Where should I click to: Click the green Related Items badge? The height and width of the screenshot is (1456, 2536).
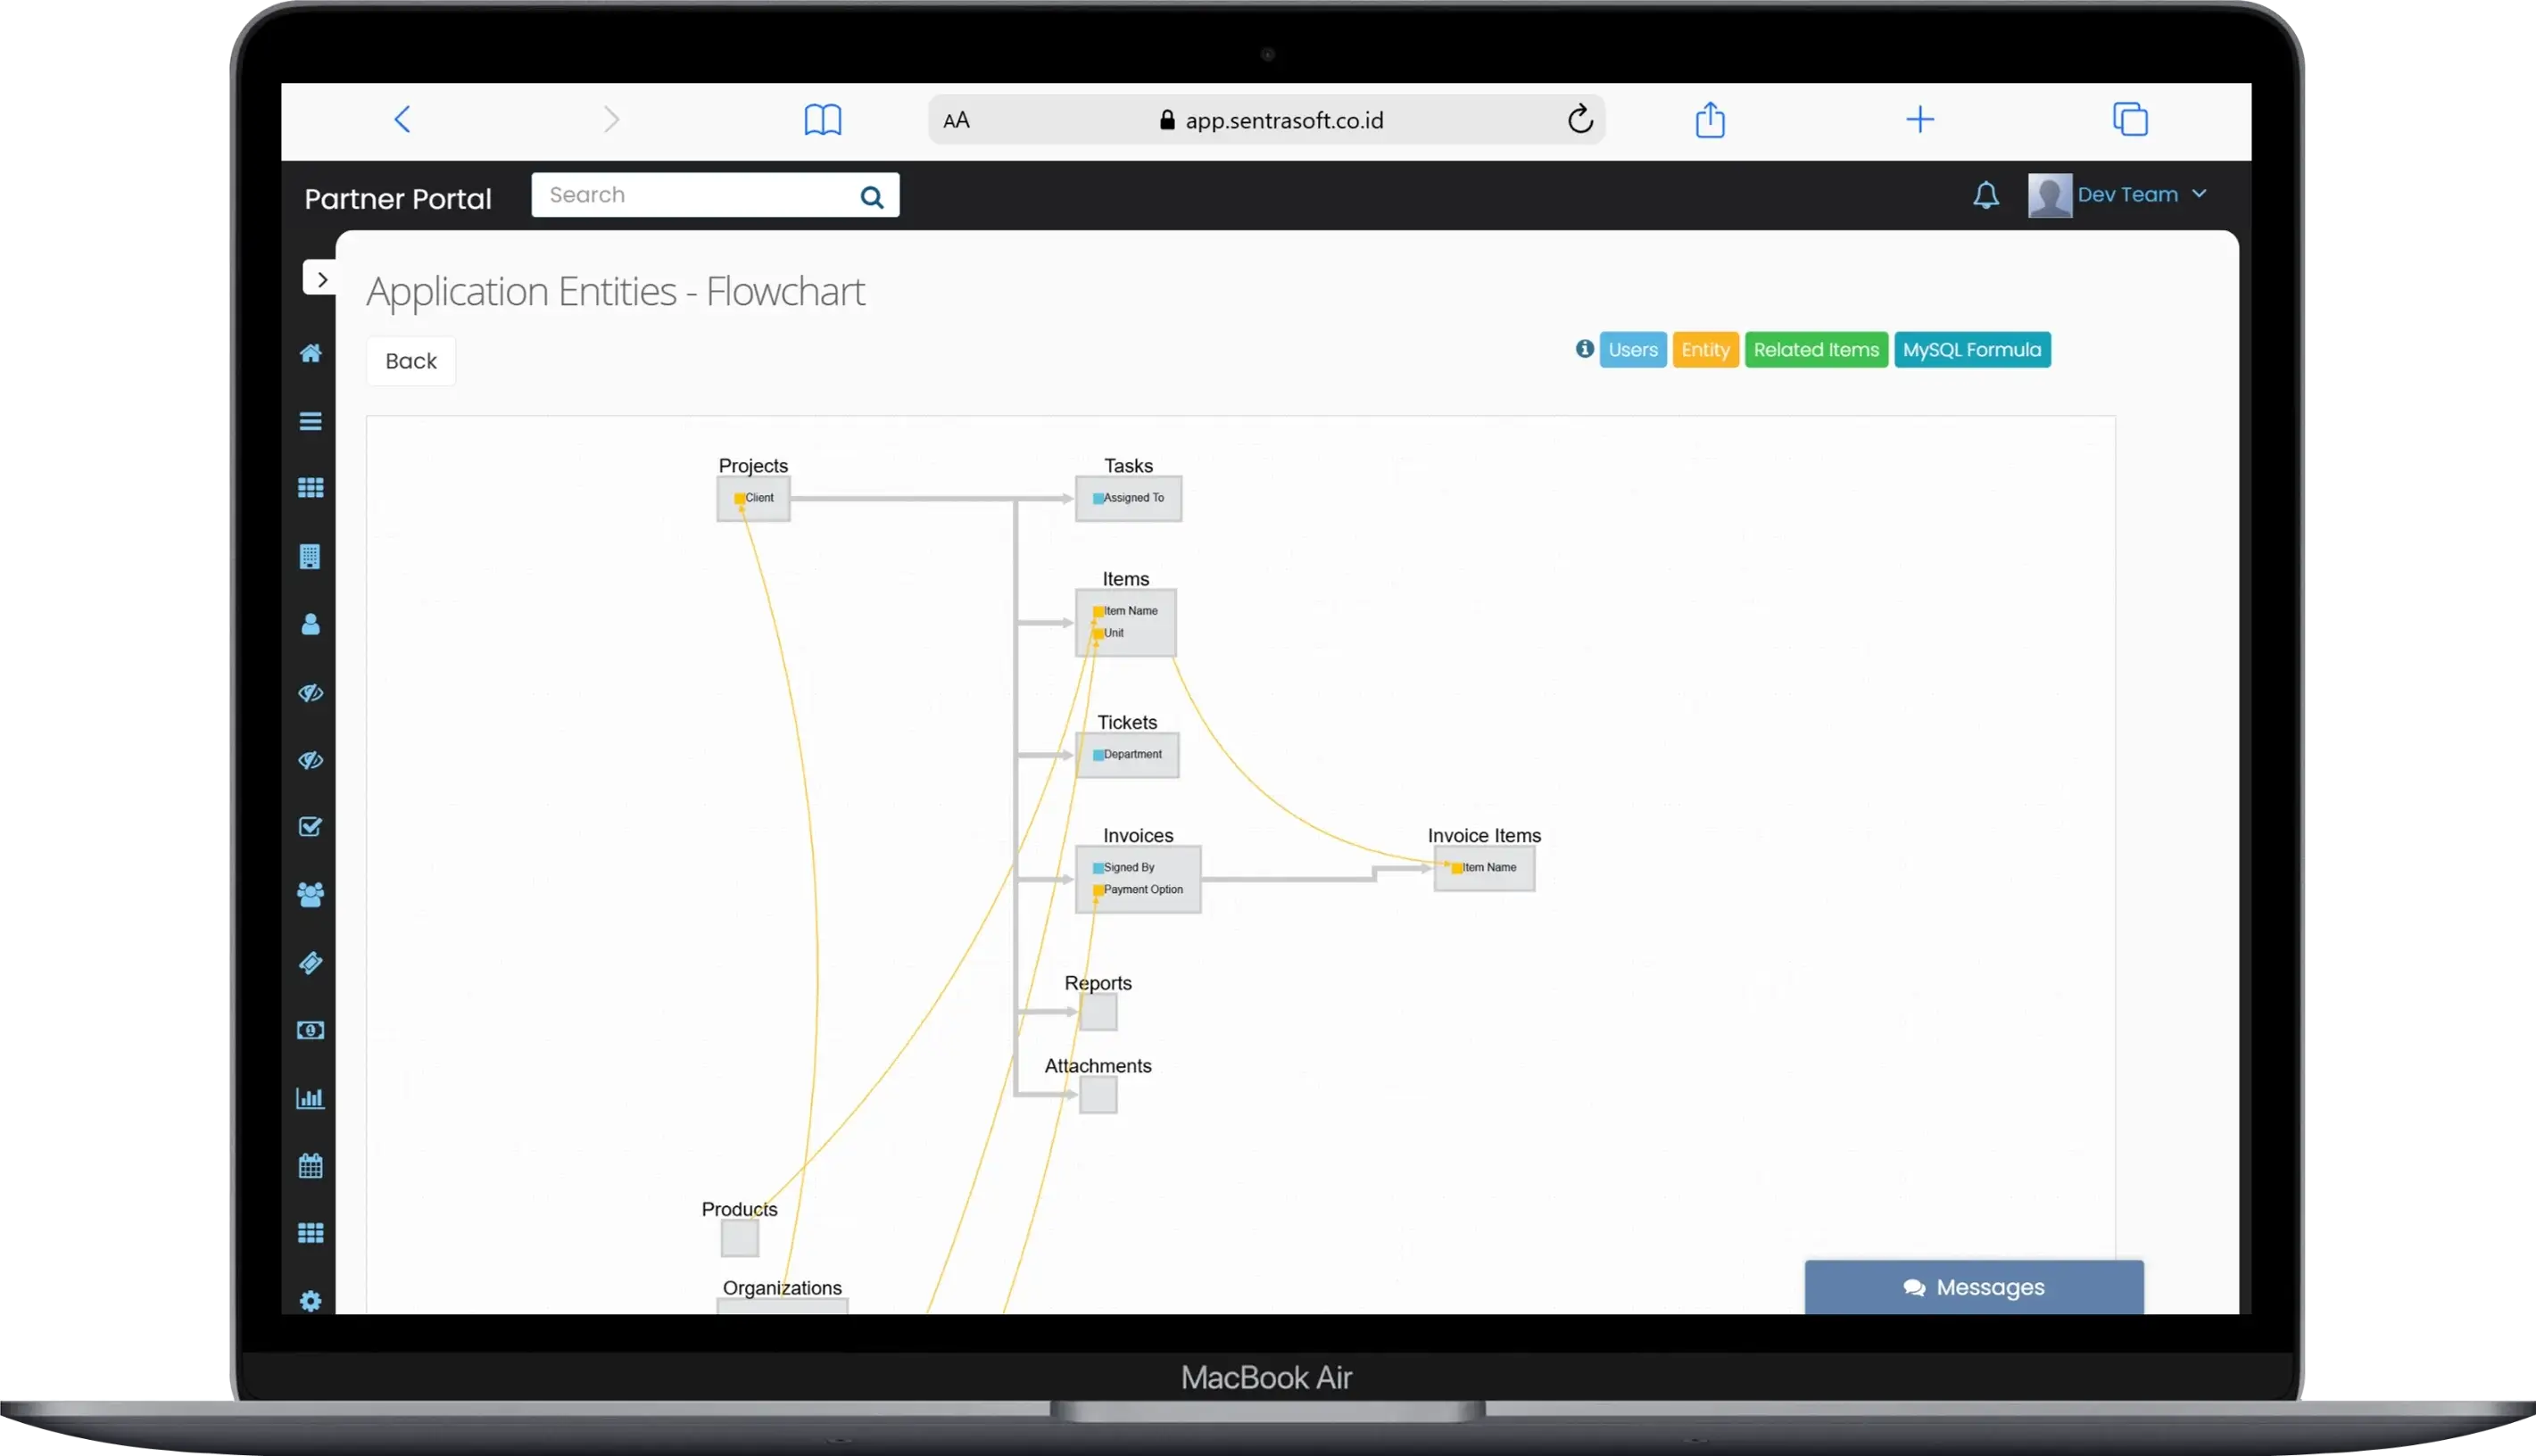pos(1816,350)
